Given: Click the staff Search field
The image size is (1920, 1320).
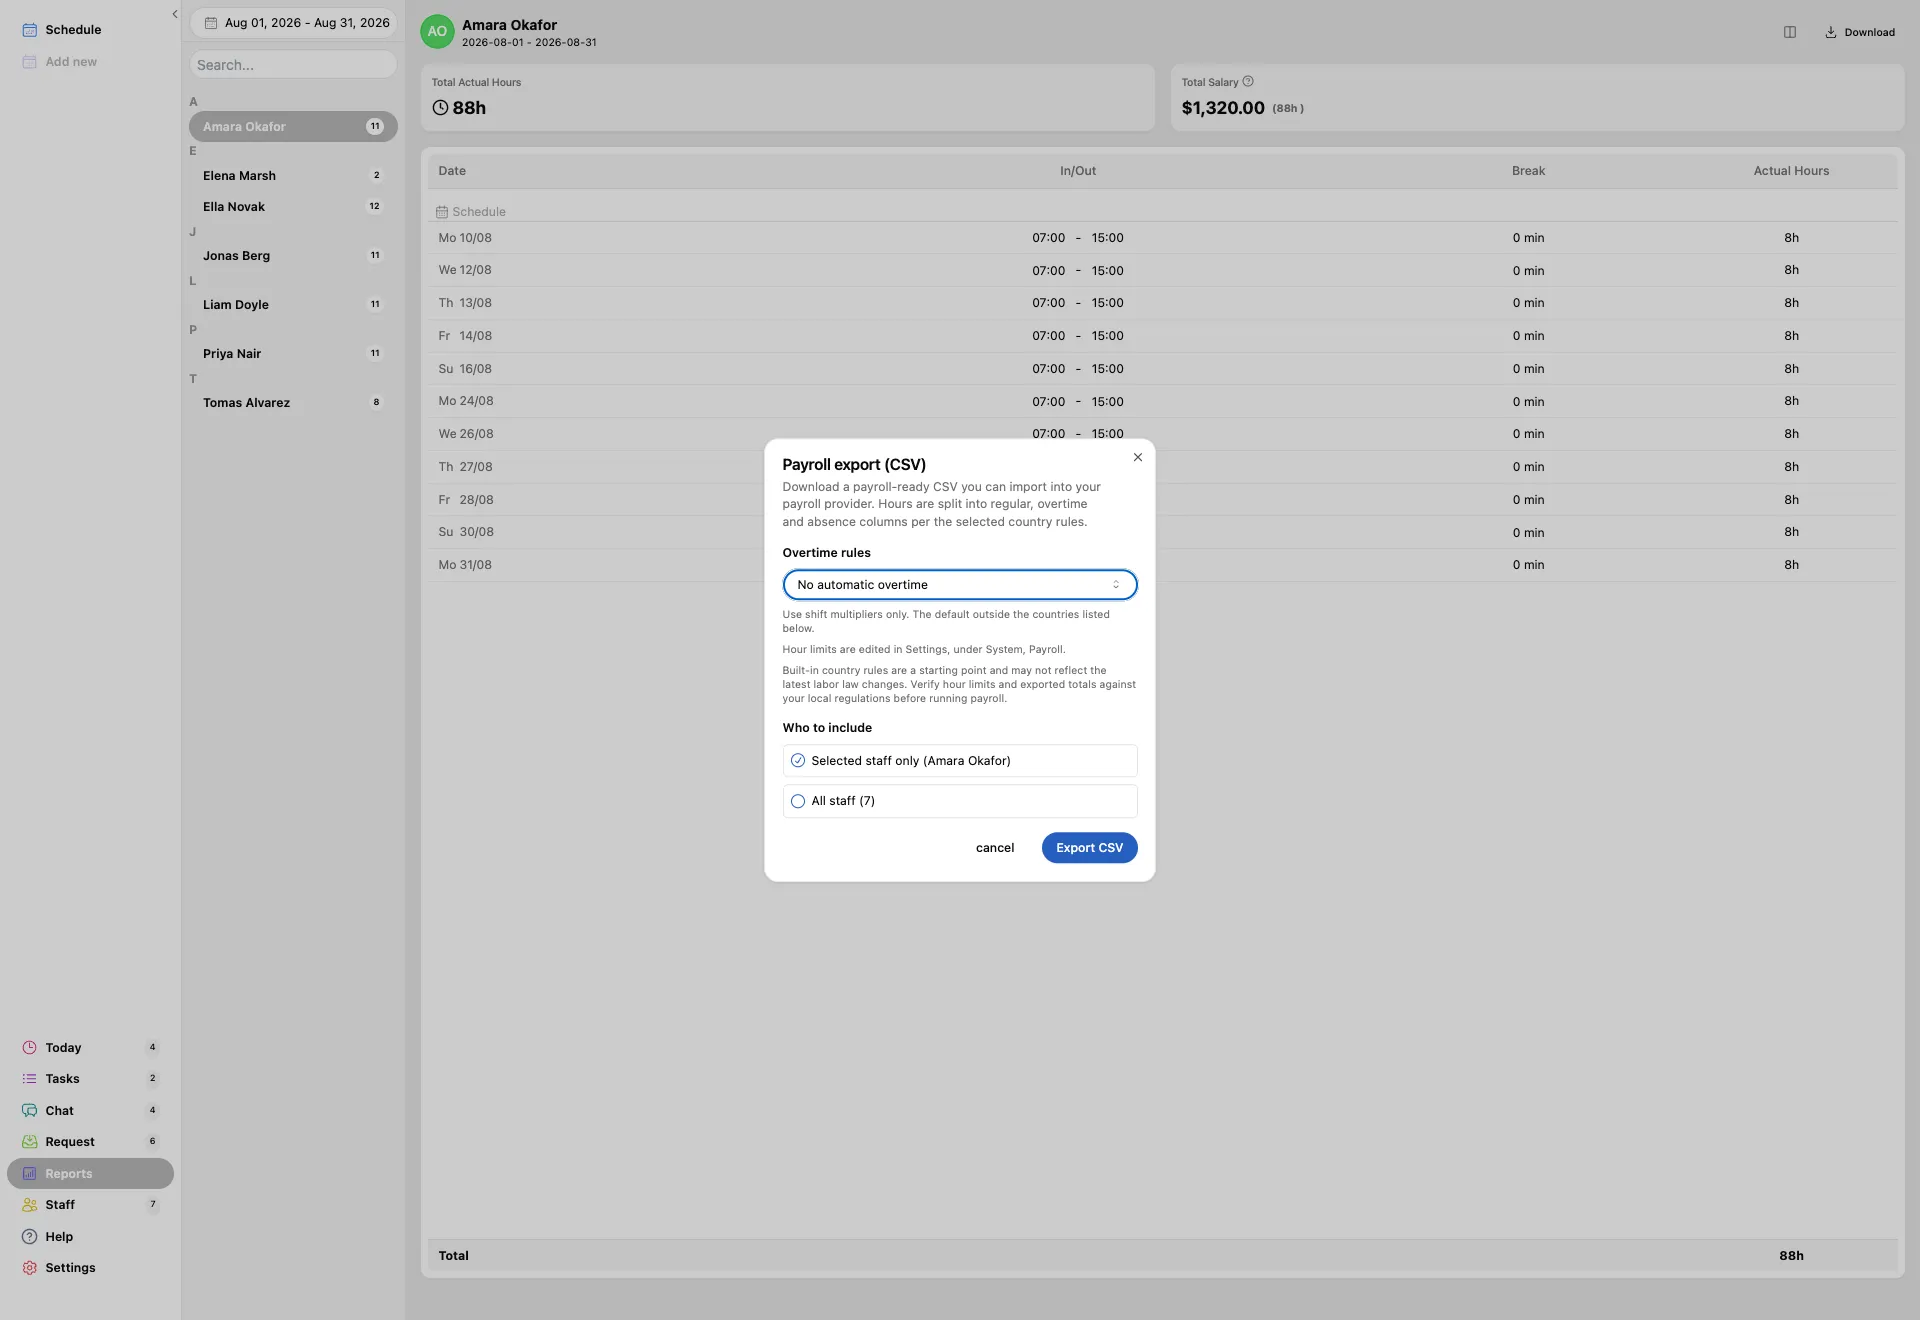Looking at the screenshot, I should coord(293,65).
